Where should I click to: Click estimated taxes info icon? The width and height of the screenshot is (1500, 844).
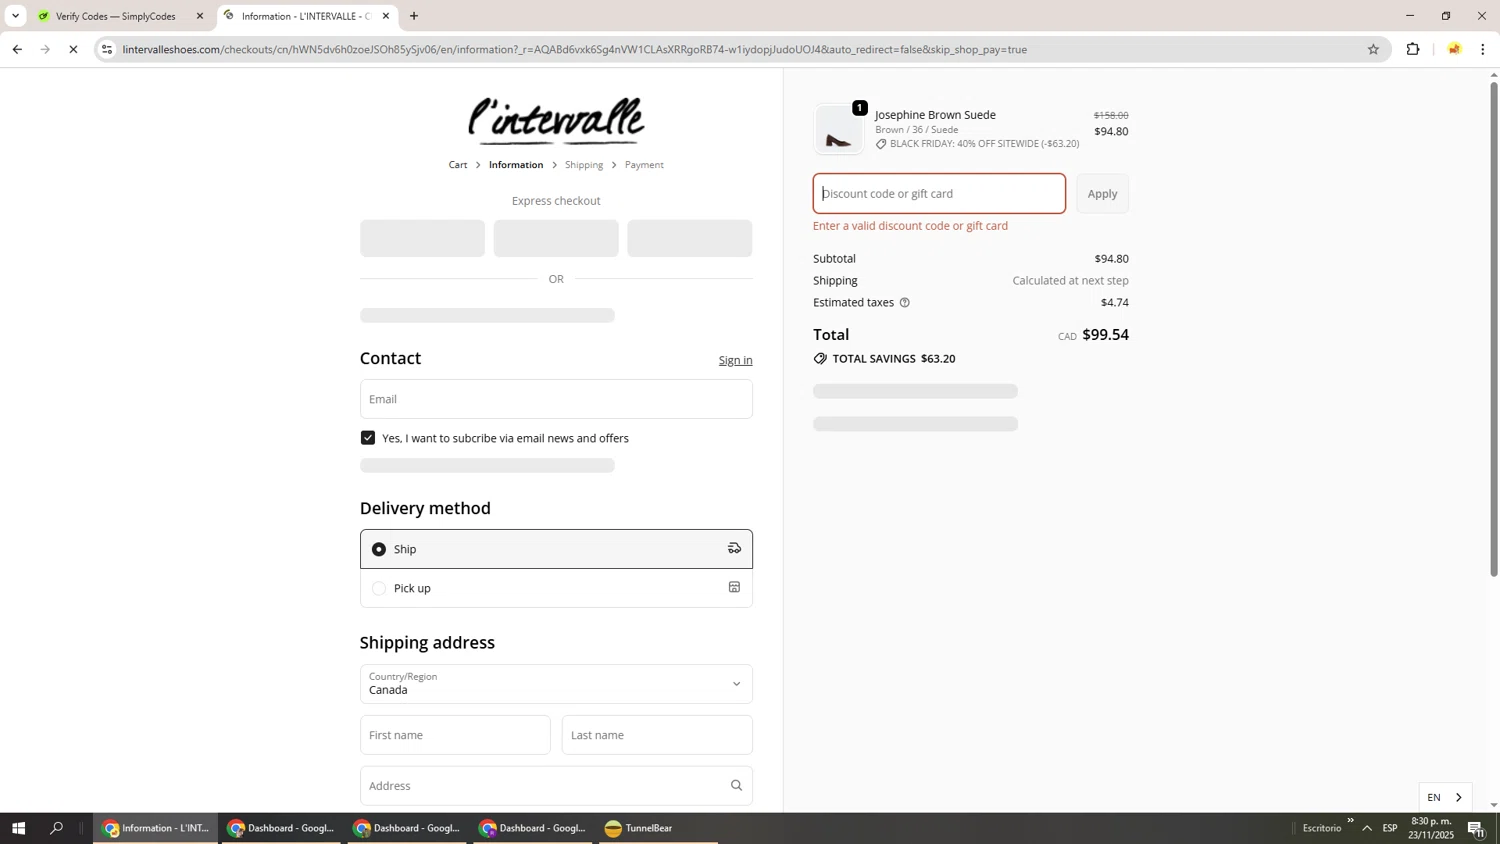[905, 302]
